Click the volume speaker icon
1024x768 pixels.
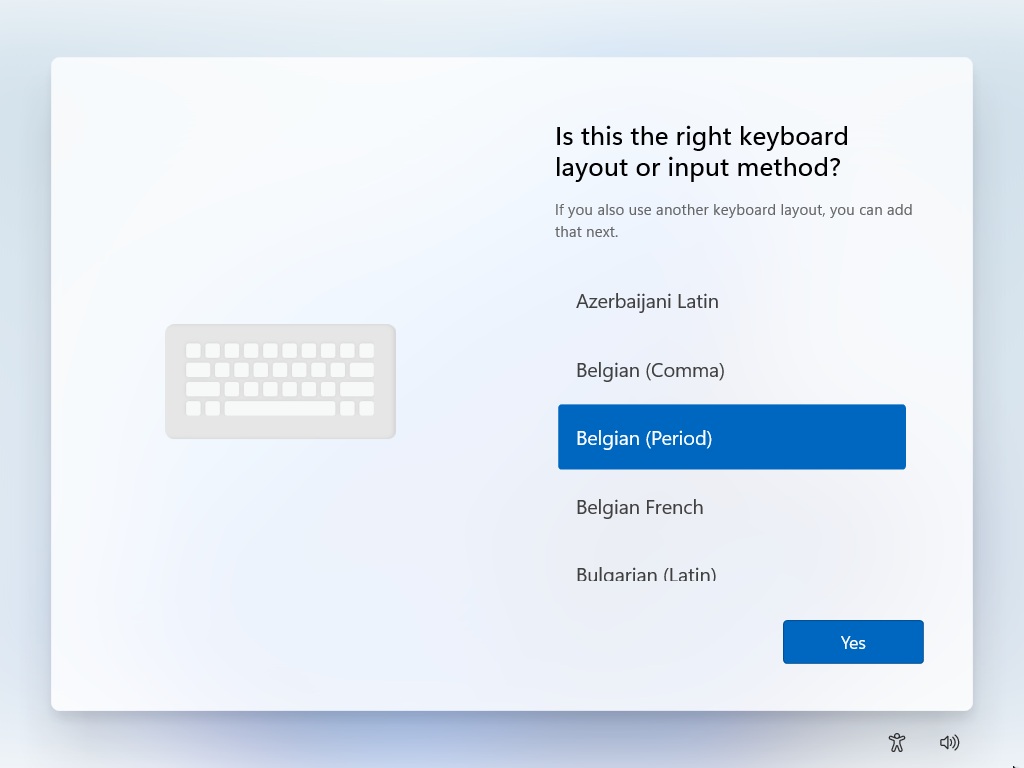pyautogui.click(x=949, y=743)
